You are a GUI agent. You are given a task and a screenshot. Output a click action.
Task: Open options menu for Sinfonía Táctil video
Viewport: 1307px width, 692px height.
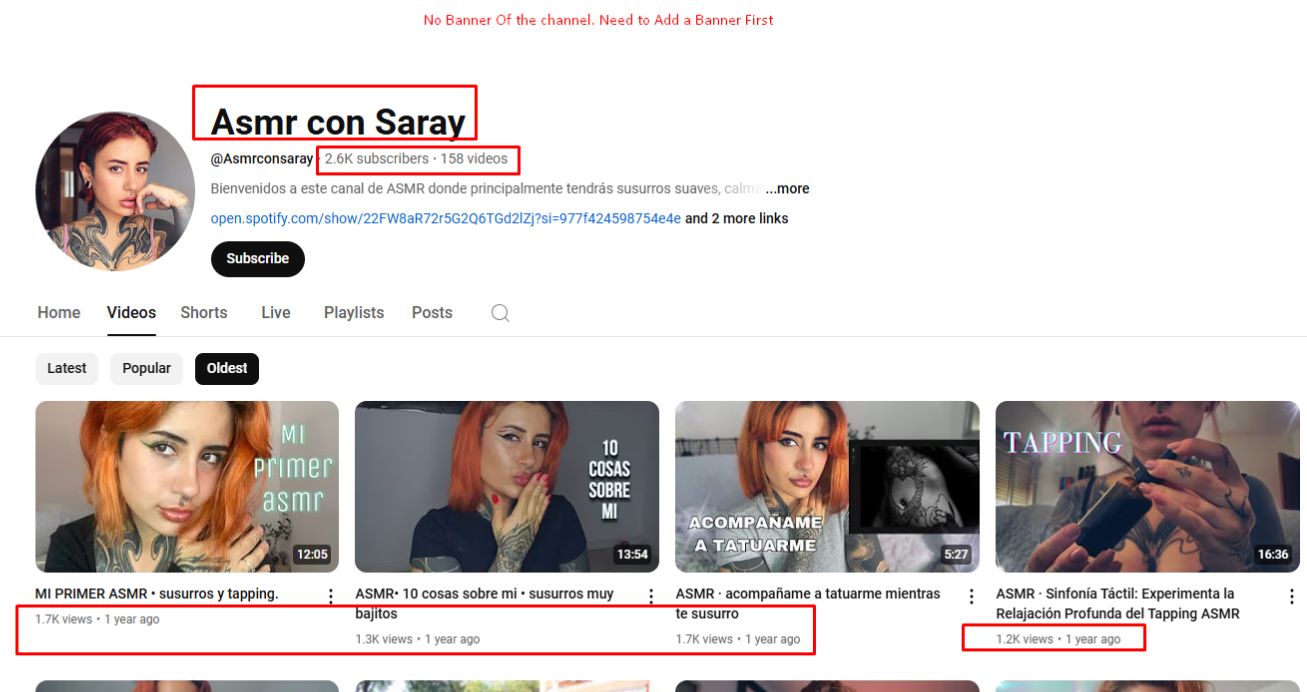tap(1291, 596)
